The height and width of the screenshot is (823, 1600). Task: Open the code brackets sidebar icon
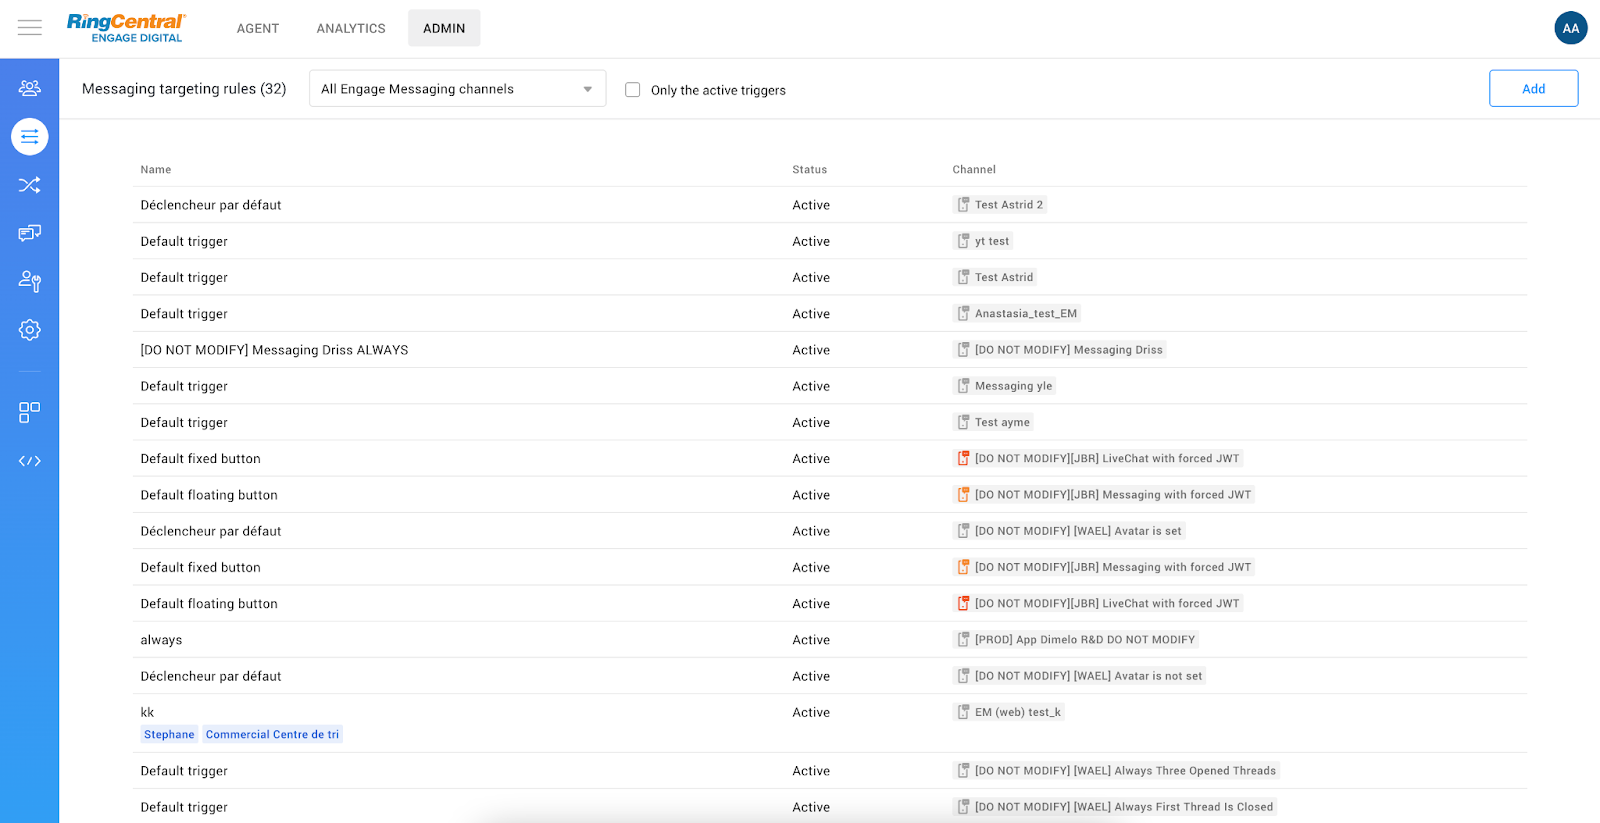[x=30, y=461]
